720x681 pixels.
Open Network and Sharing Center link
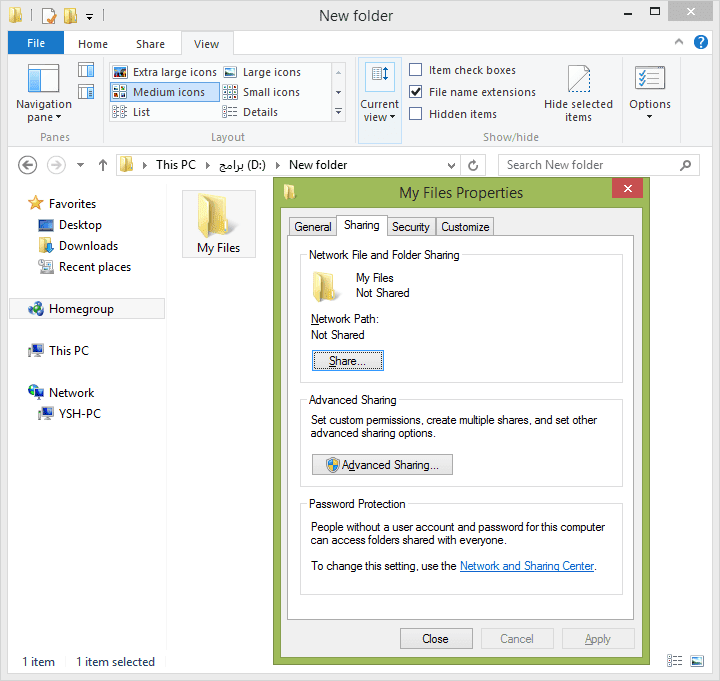[x=527, y=566]
